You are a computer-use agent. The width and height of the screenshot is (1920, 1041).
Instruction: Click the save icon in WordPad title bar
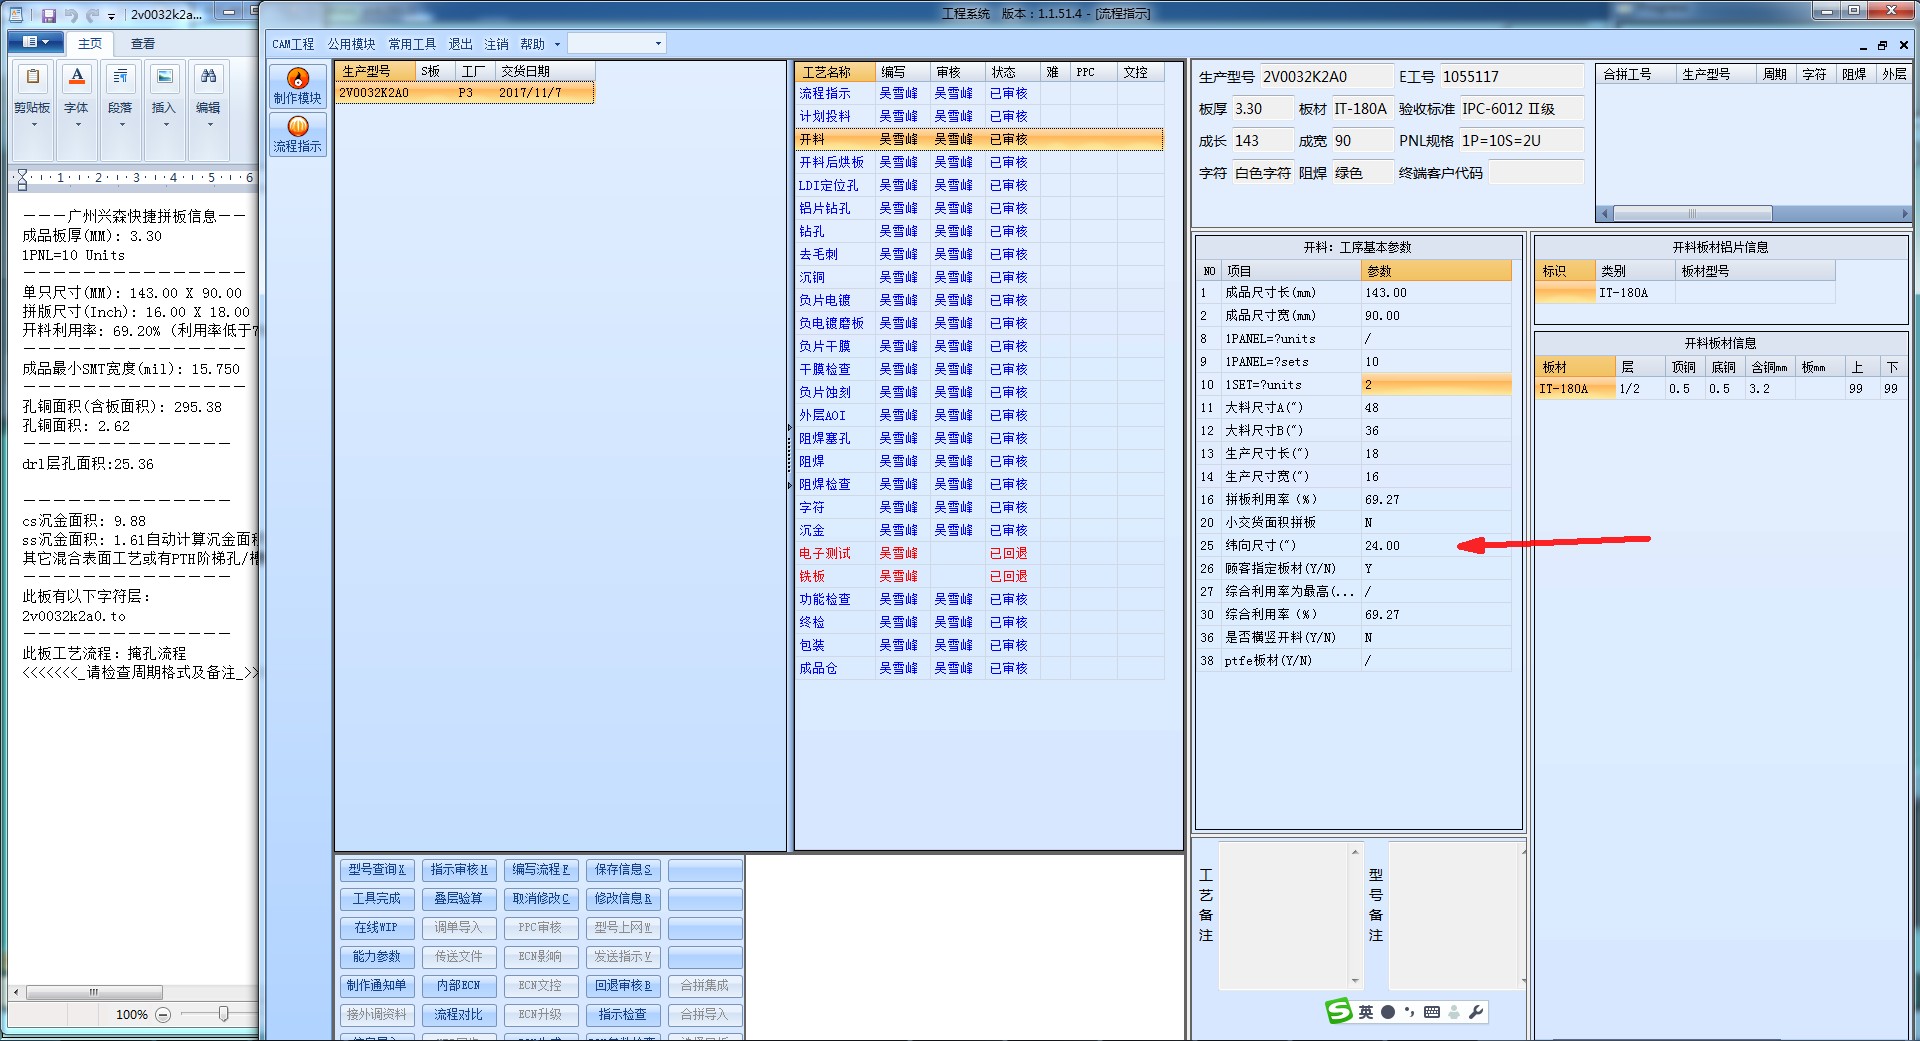tap(49, 15)
